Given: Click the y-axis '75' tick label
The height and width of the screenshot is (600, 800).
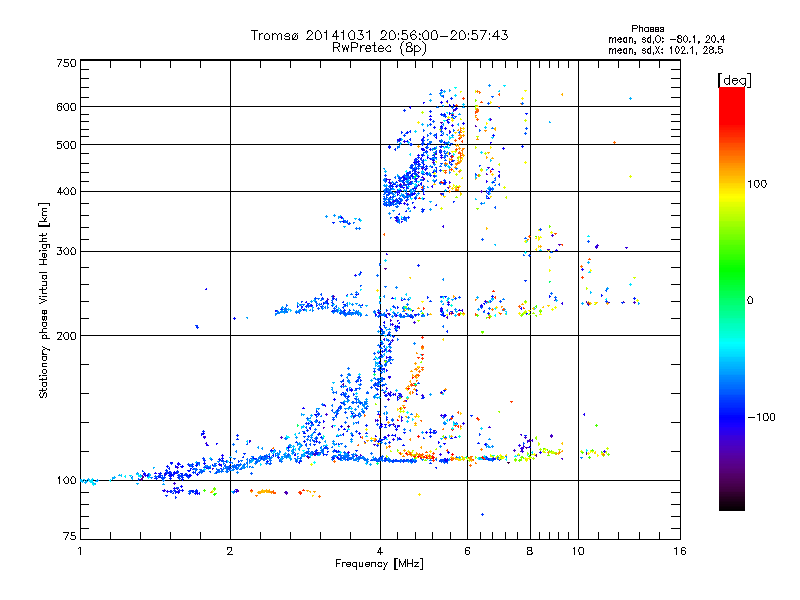Looking at the screenshot, I should coord(70,536).
